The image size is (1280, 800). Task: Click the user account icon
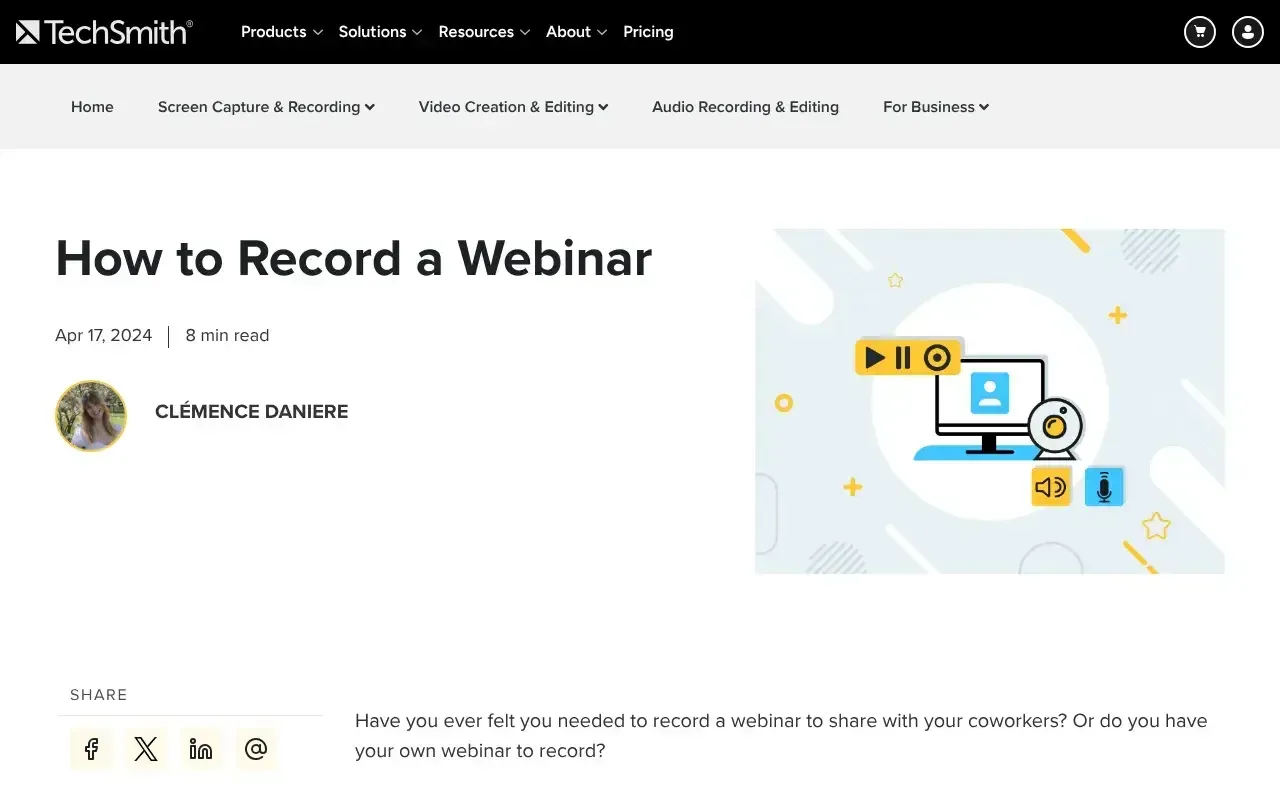(x=1247, y=32)
